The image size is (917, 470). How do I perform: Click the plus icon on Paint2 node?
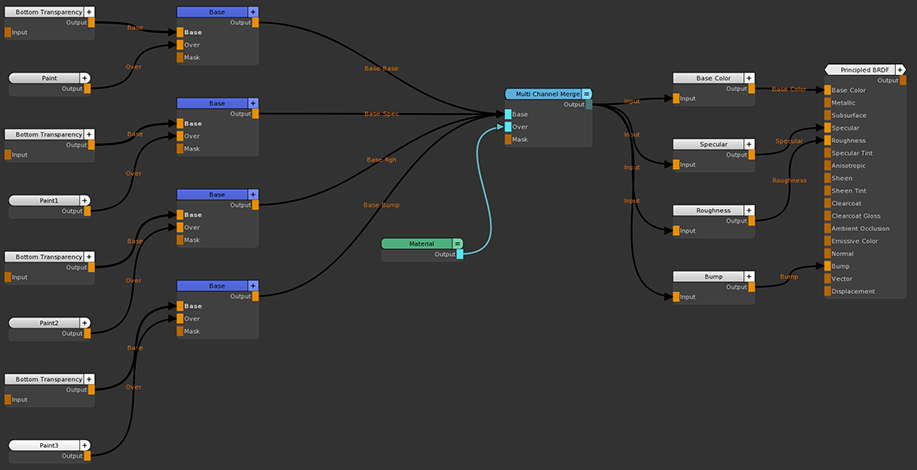(x=85, y=323)
